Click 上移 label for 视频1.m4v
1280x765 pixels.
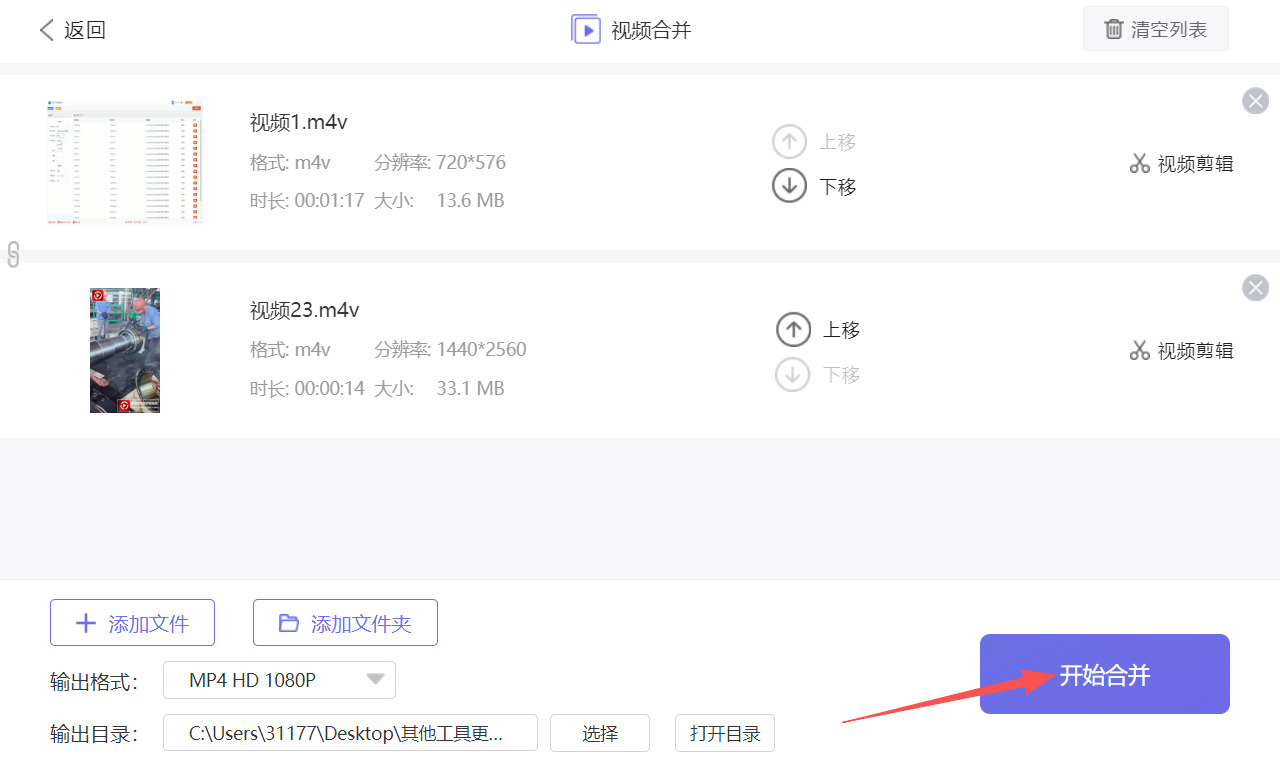coord(838,142)
